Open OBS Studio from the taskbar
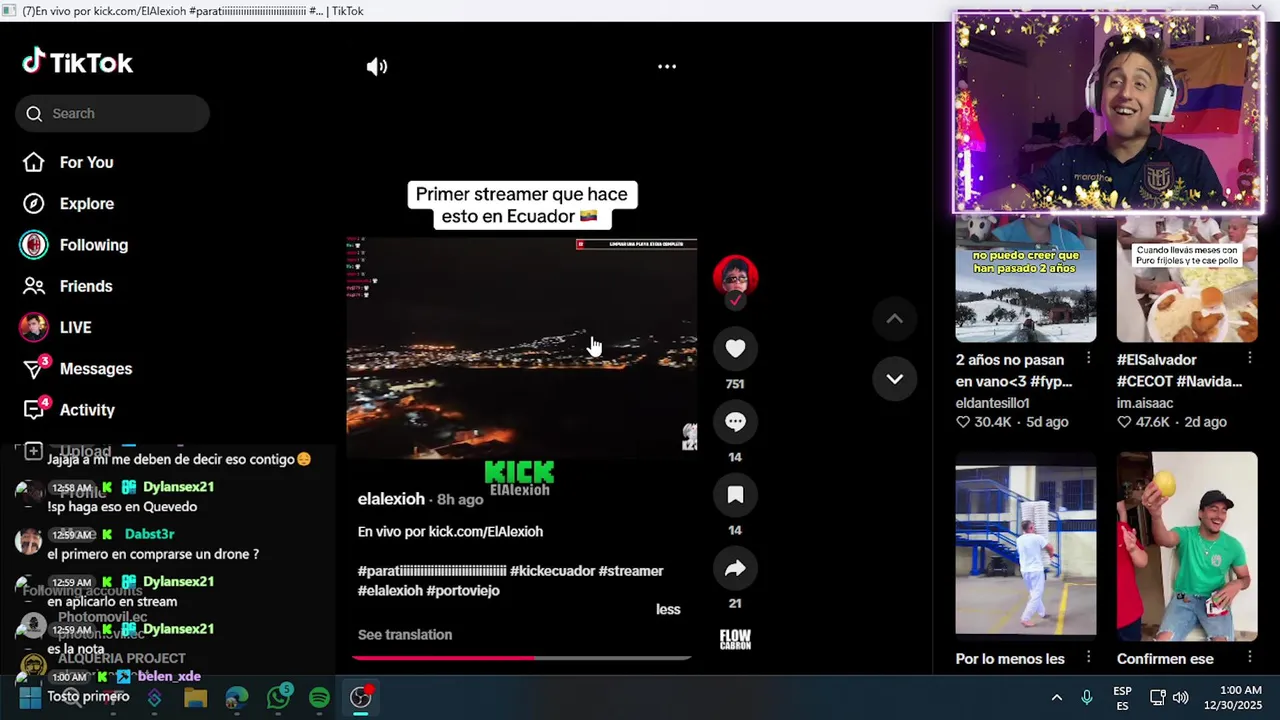Viewport: 1280px width, 720px height. [361, 697]
